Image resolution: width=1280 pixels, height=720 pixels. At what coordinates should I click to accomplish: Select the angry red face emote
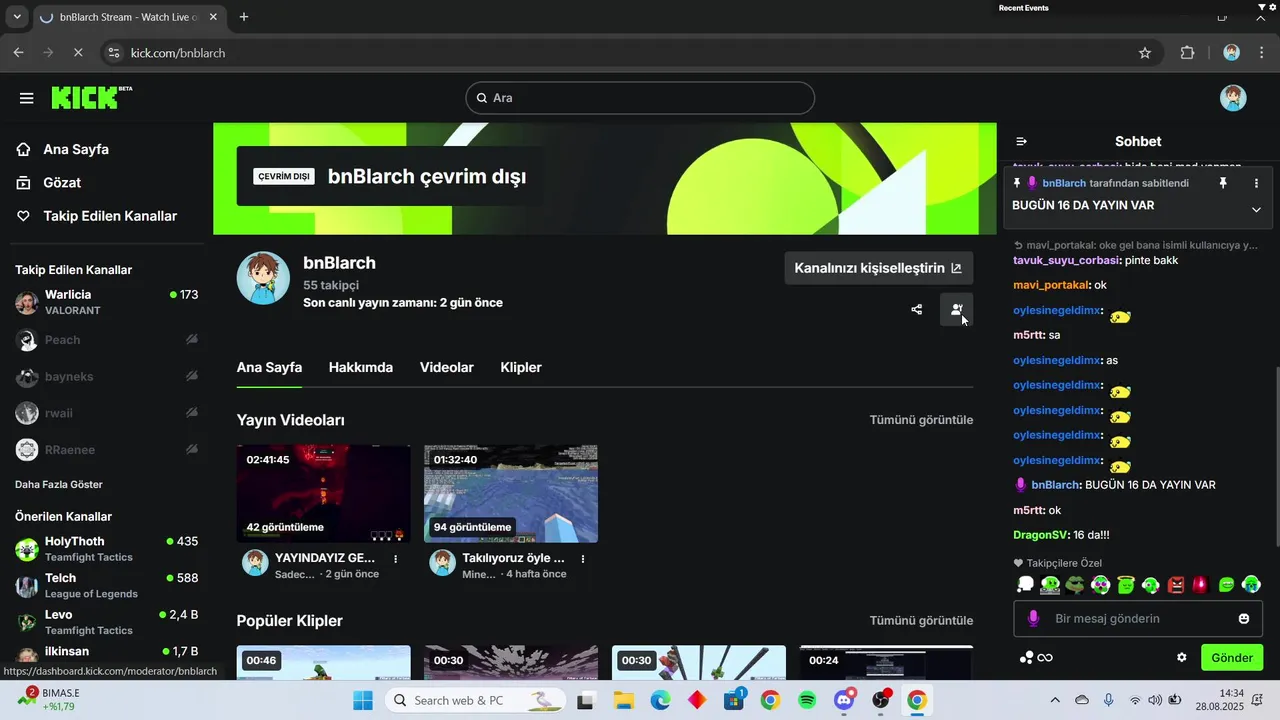tap(1176, 585)
